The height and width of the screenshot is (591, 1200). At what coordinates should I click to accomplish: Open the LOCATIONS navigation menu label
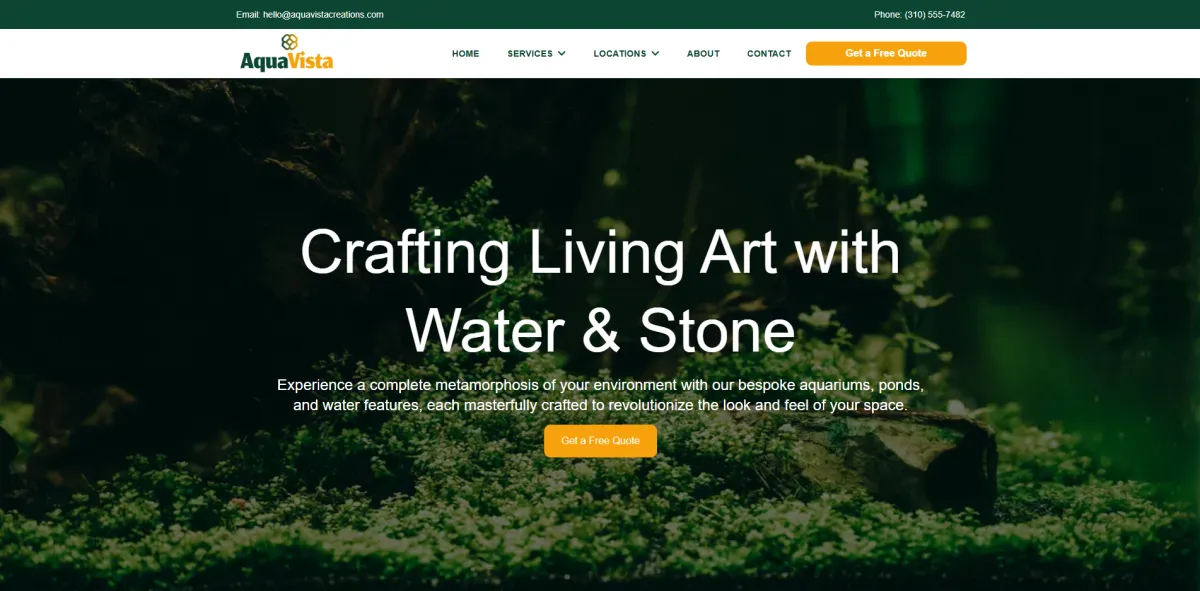pyautogui.click(x=620, y=54)
